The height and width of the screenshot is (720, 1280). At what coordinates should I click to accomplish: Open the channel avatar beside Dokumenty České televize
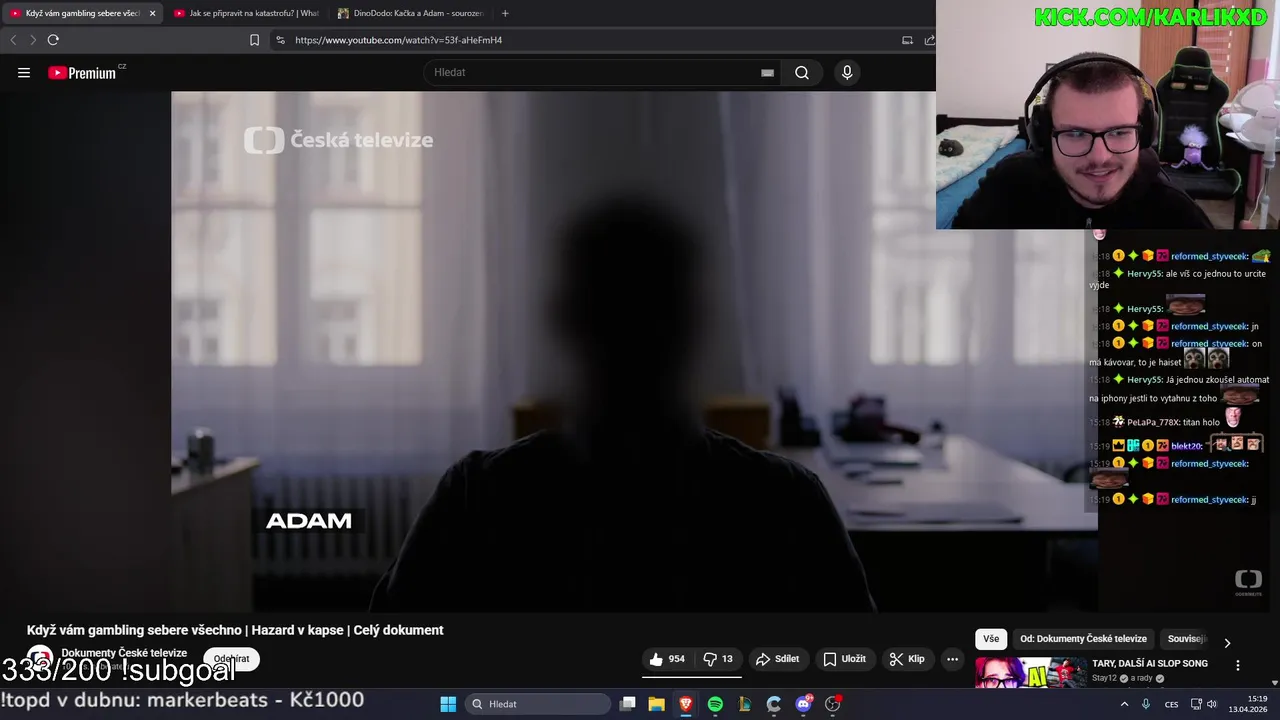pyautogui.click(x=39, y=659)
